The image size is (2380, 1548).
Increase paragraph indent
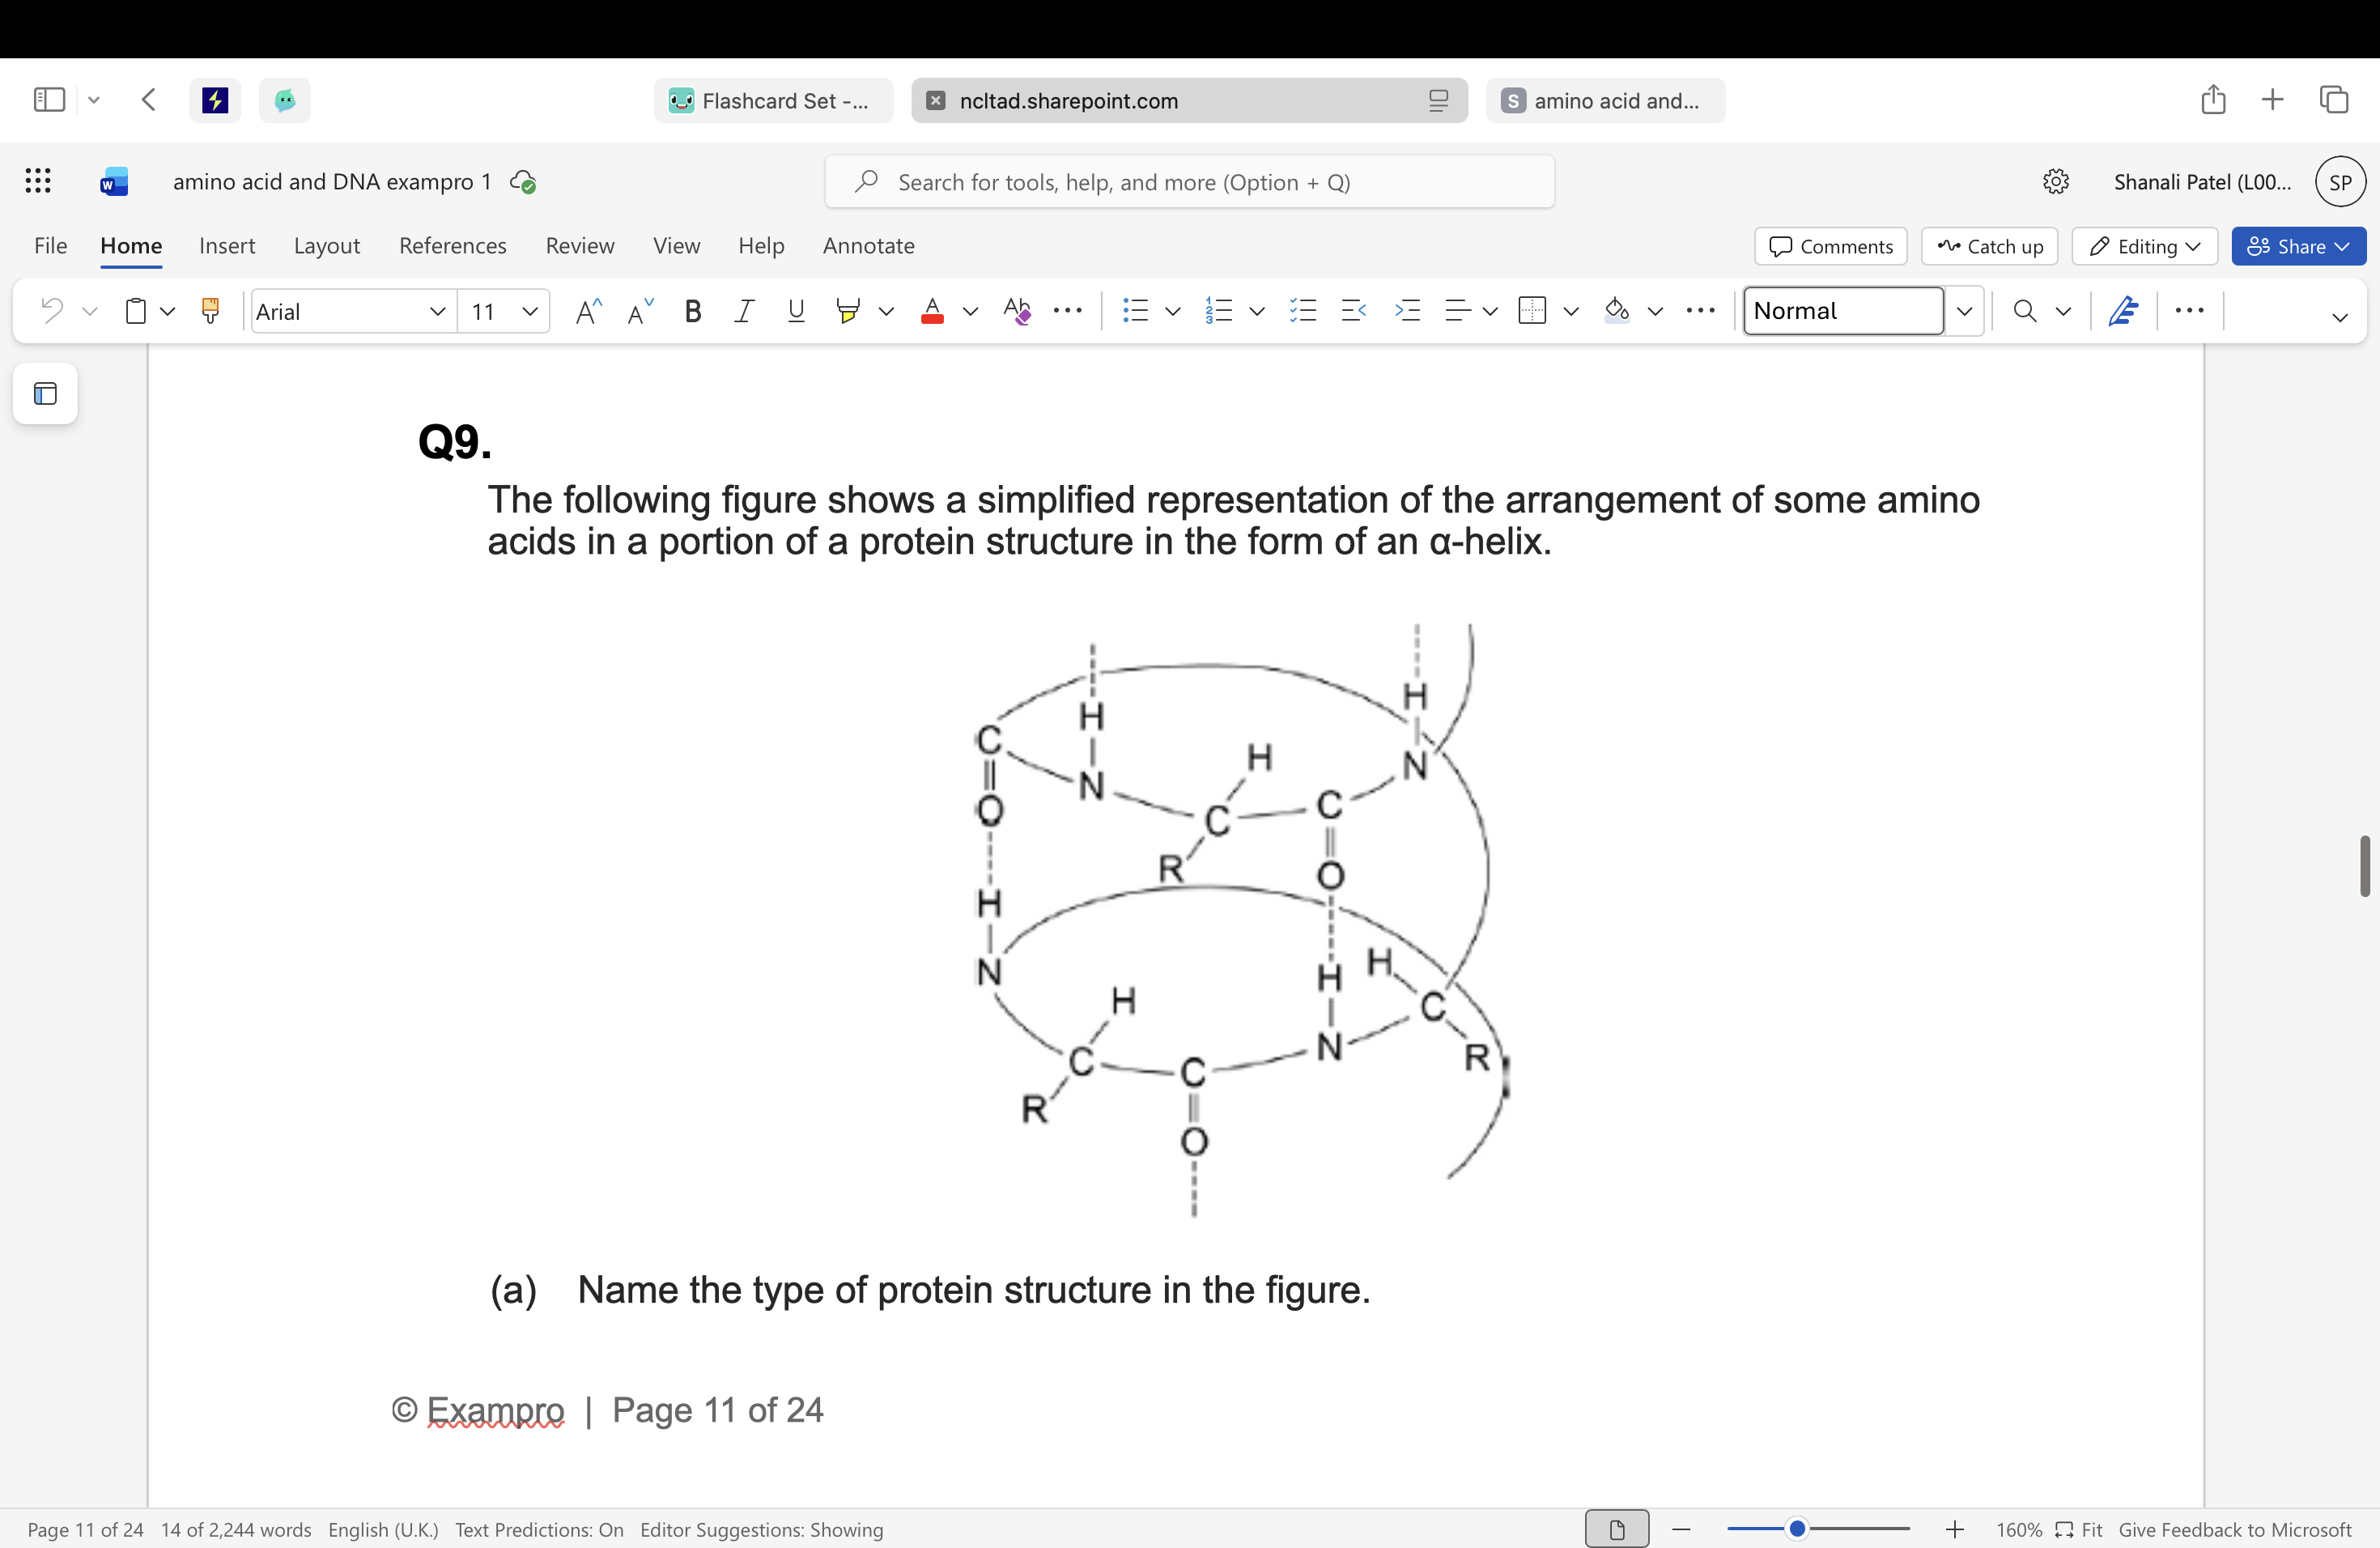click(1407, 311)
